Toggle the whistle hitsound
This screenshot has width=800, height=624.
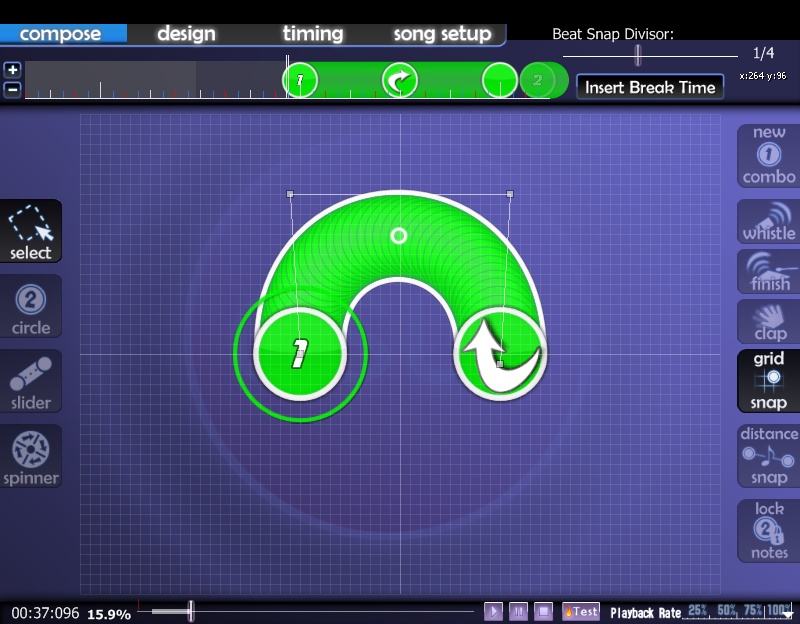(769, 222)
